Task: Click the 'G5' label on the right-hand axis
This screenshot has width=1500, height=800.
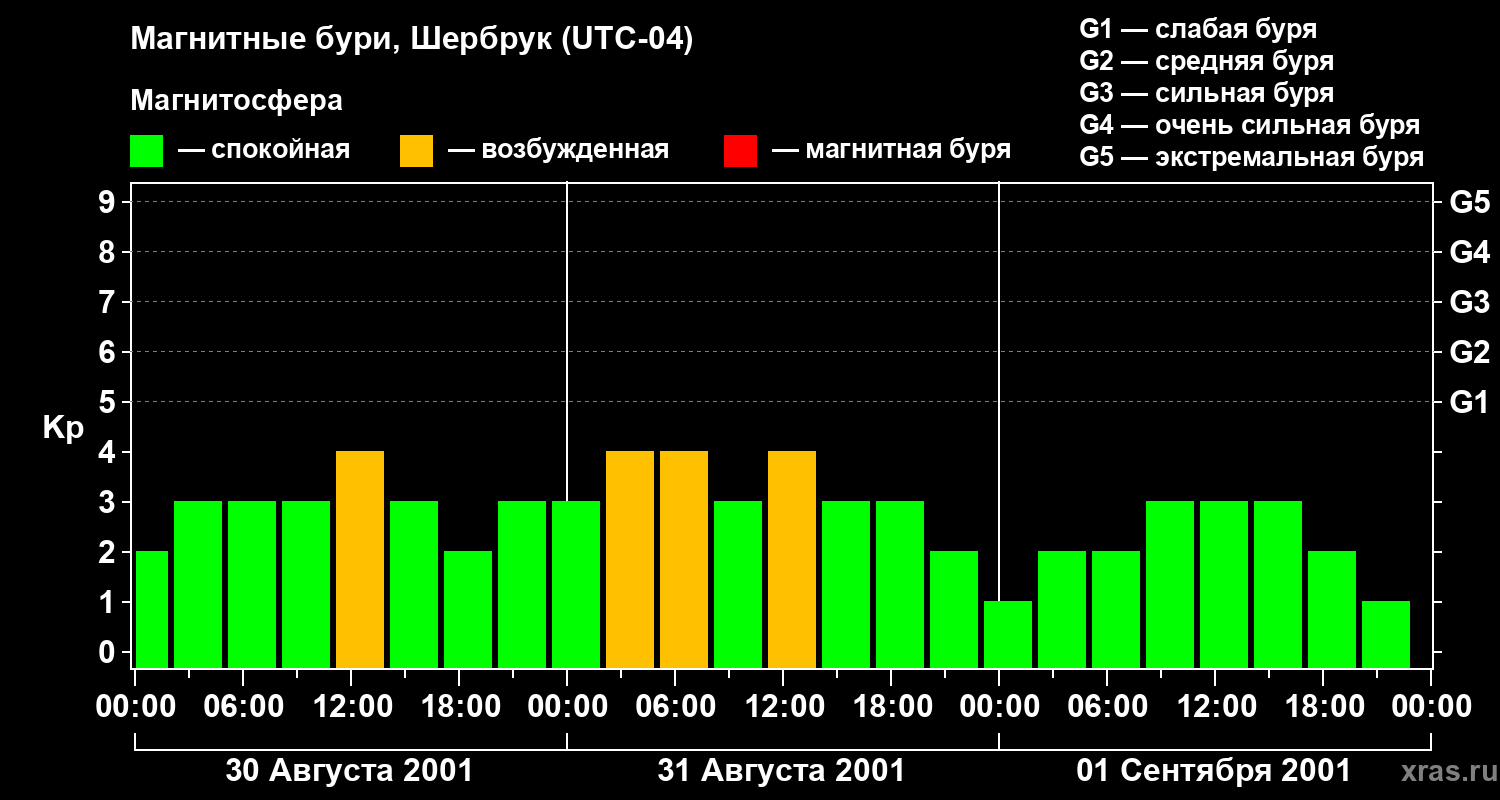Action: click(1469, 202)
